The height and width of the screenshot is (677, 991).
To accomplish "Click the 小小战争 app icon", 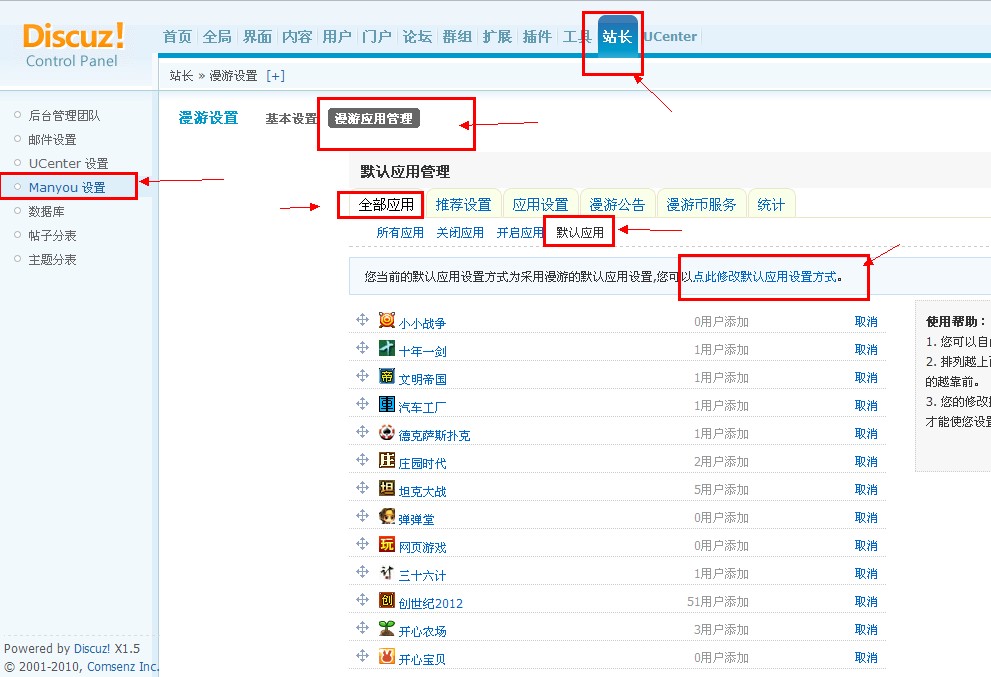I will tap(387, 320).
